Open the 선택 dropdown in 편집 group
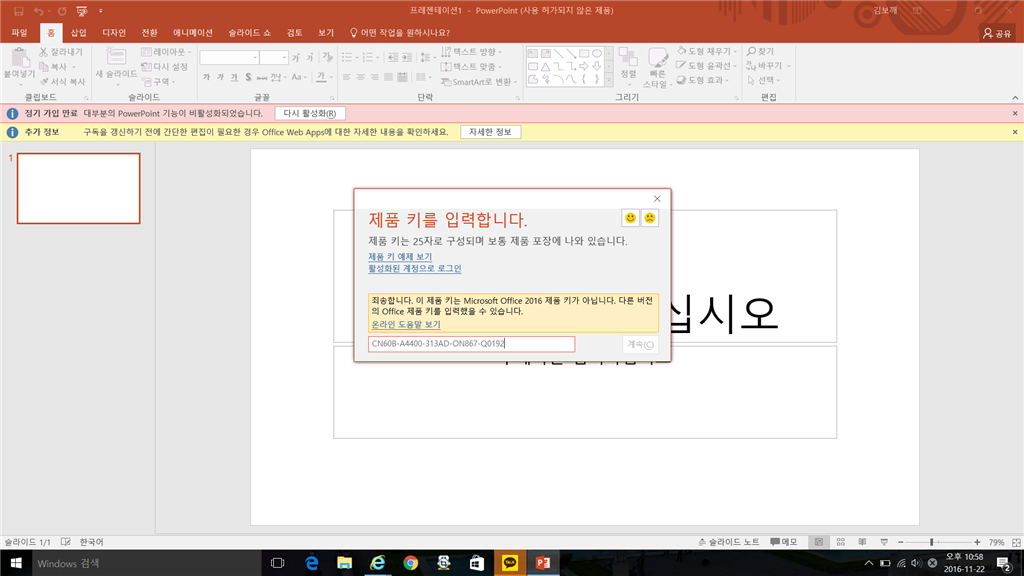The image size is (1024, 576). tap(763, 80)
